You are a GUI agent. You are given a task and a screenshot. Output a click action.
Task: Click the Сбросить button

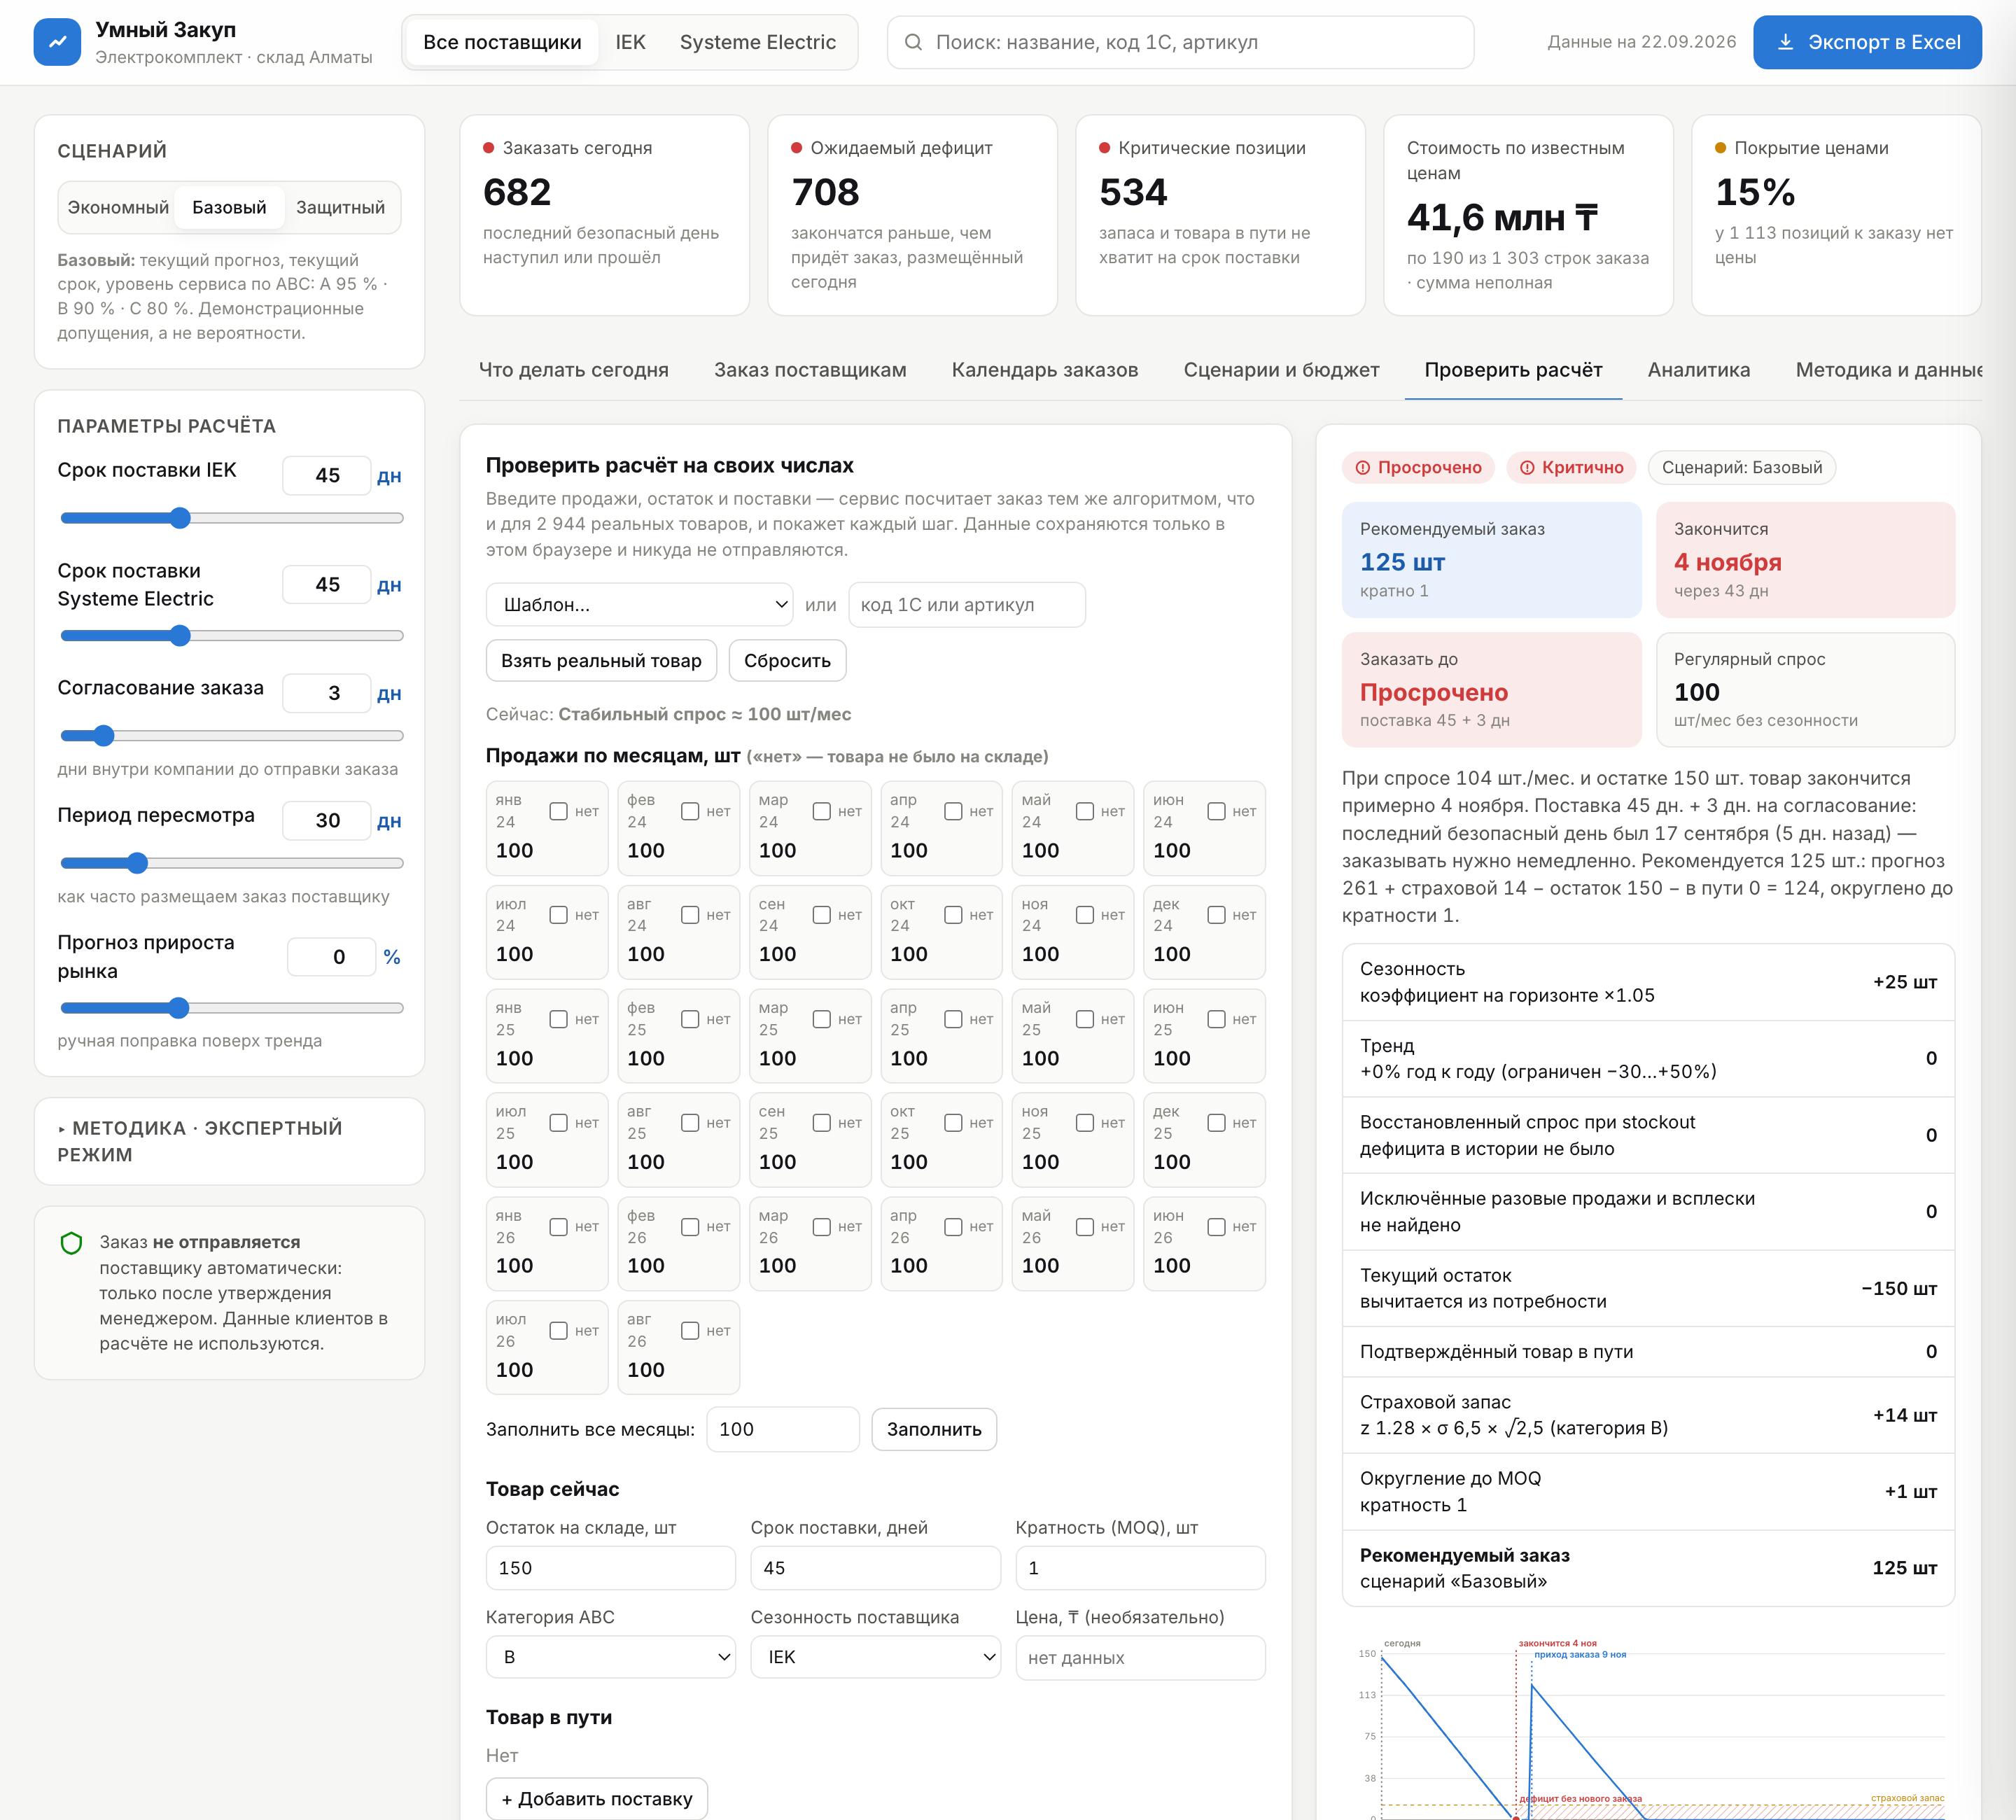point(787,661)
